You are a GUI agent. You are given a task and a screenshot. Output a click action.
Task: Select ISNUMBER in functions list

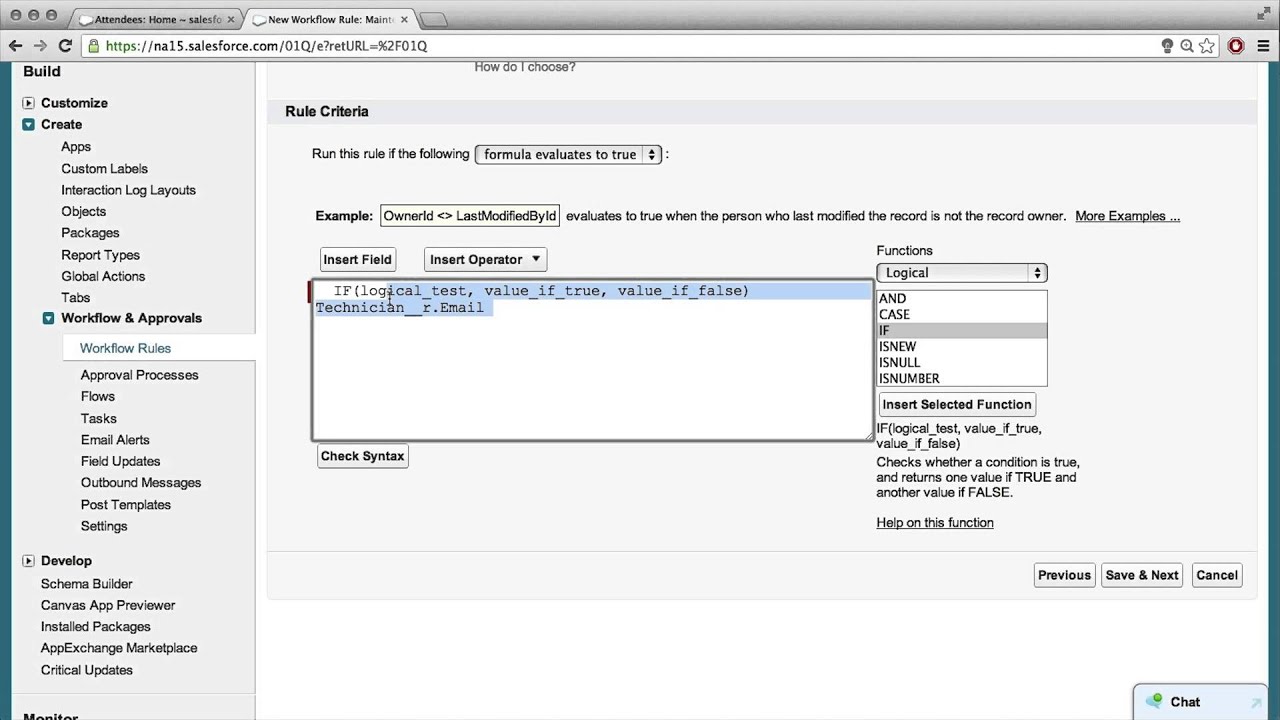(962, 378)
